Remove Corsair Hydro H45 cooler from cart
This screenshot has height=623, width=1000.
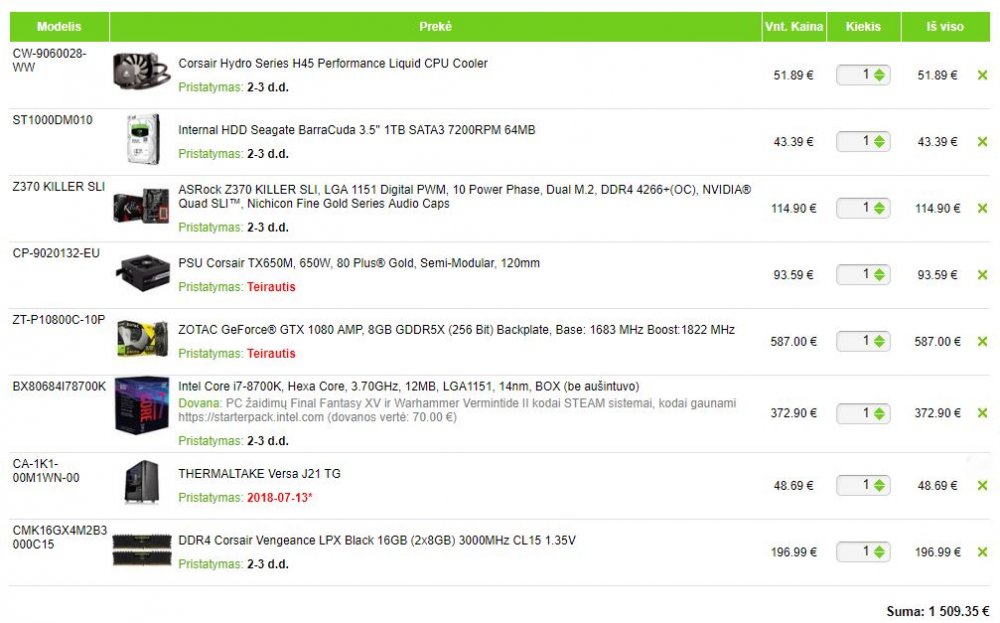pos(982,75)
